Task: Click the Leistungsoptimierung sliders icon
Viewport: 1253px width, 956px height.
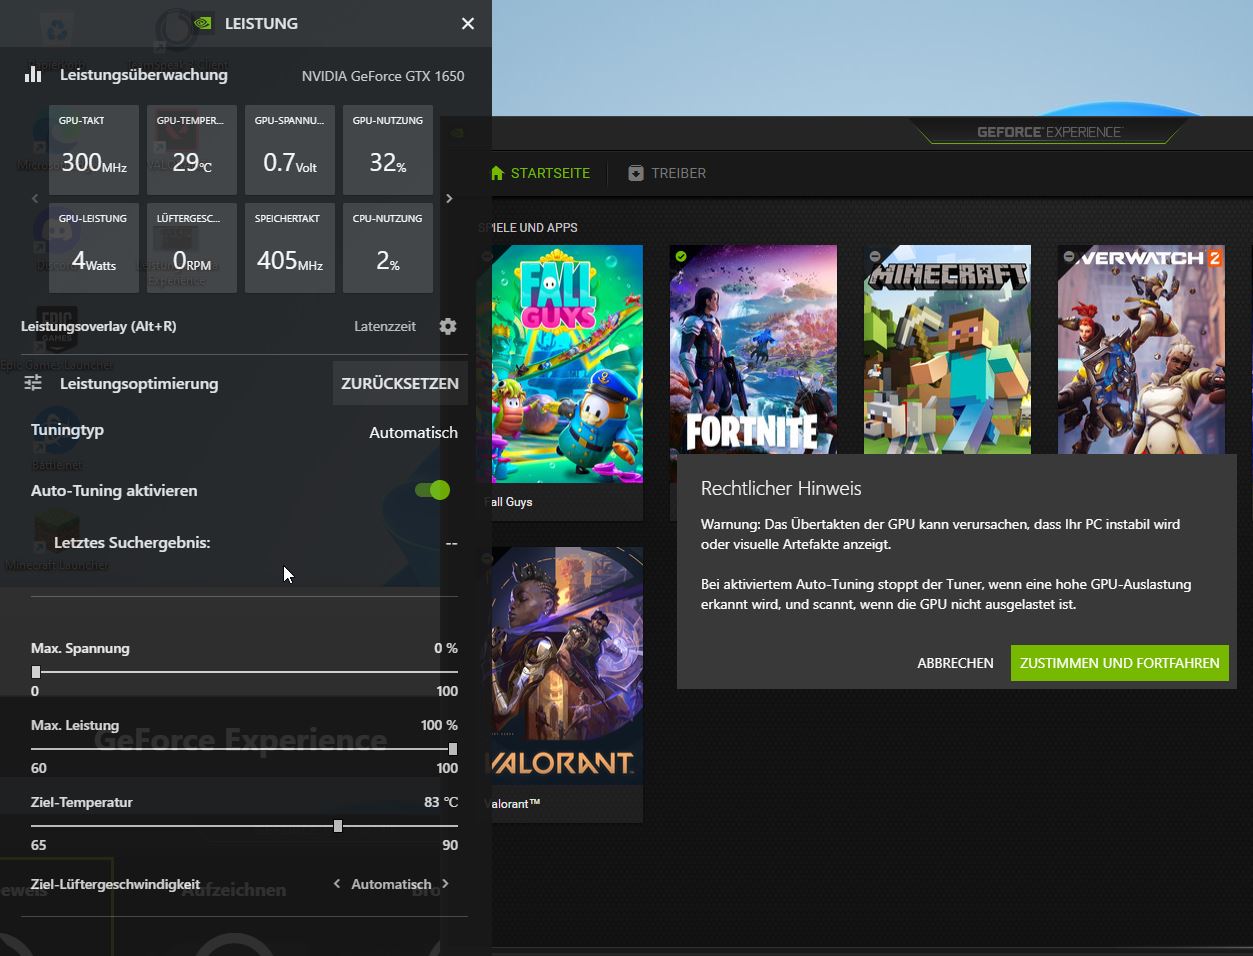Action: 33,383
